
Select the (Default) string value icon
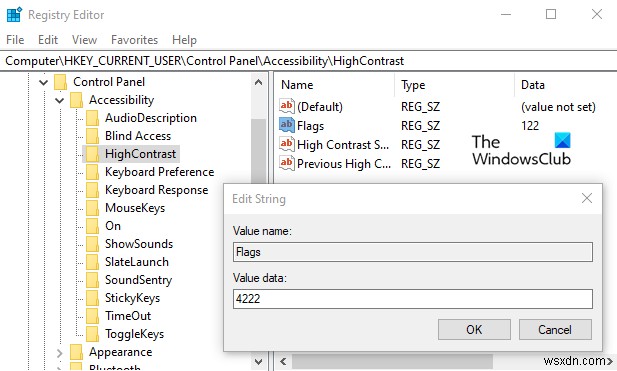tap(286, 106)
